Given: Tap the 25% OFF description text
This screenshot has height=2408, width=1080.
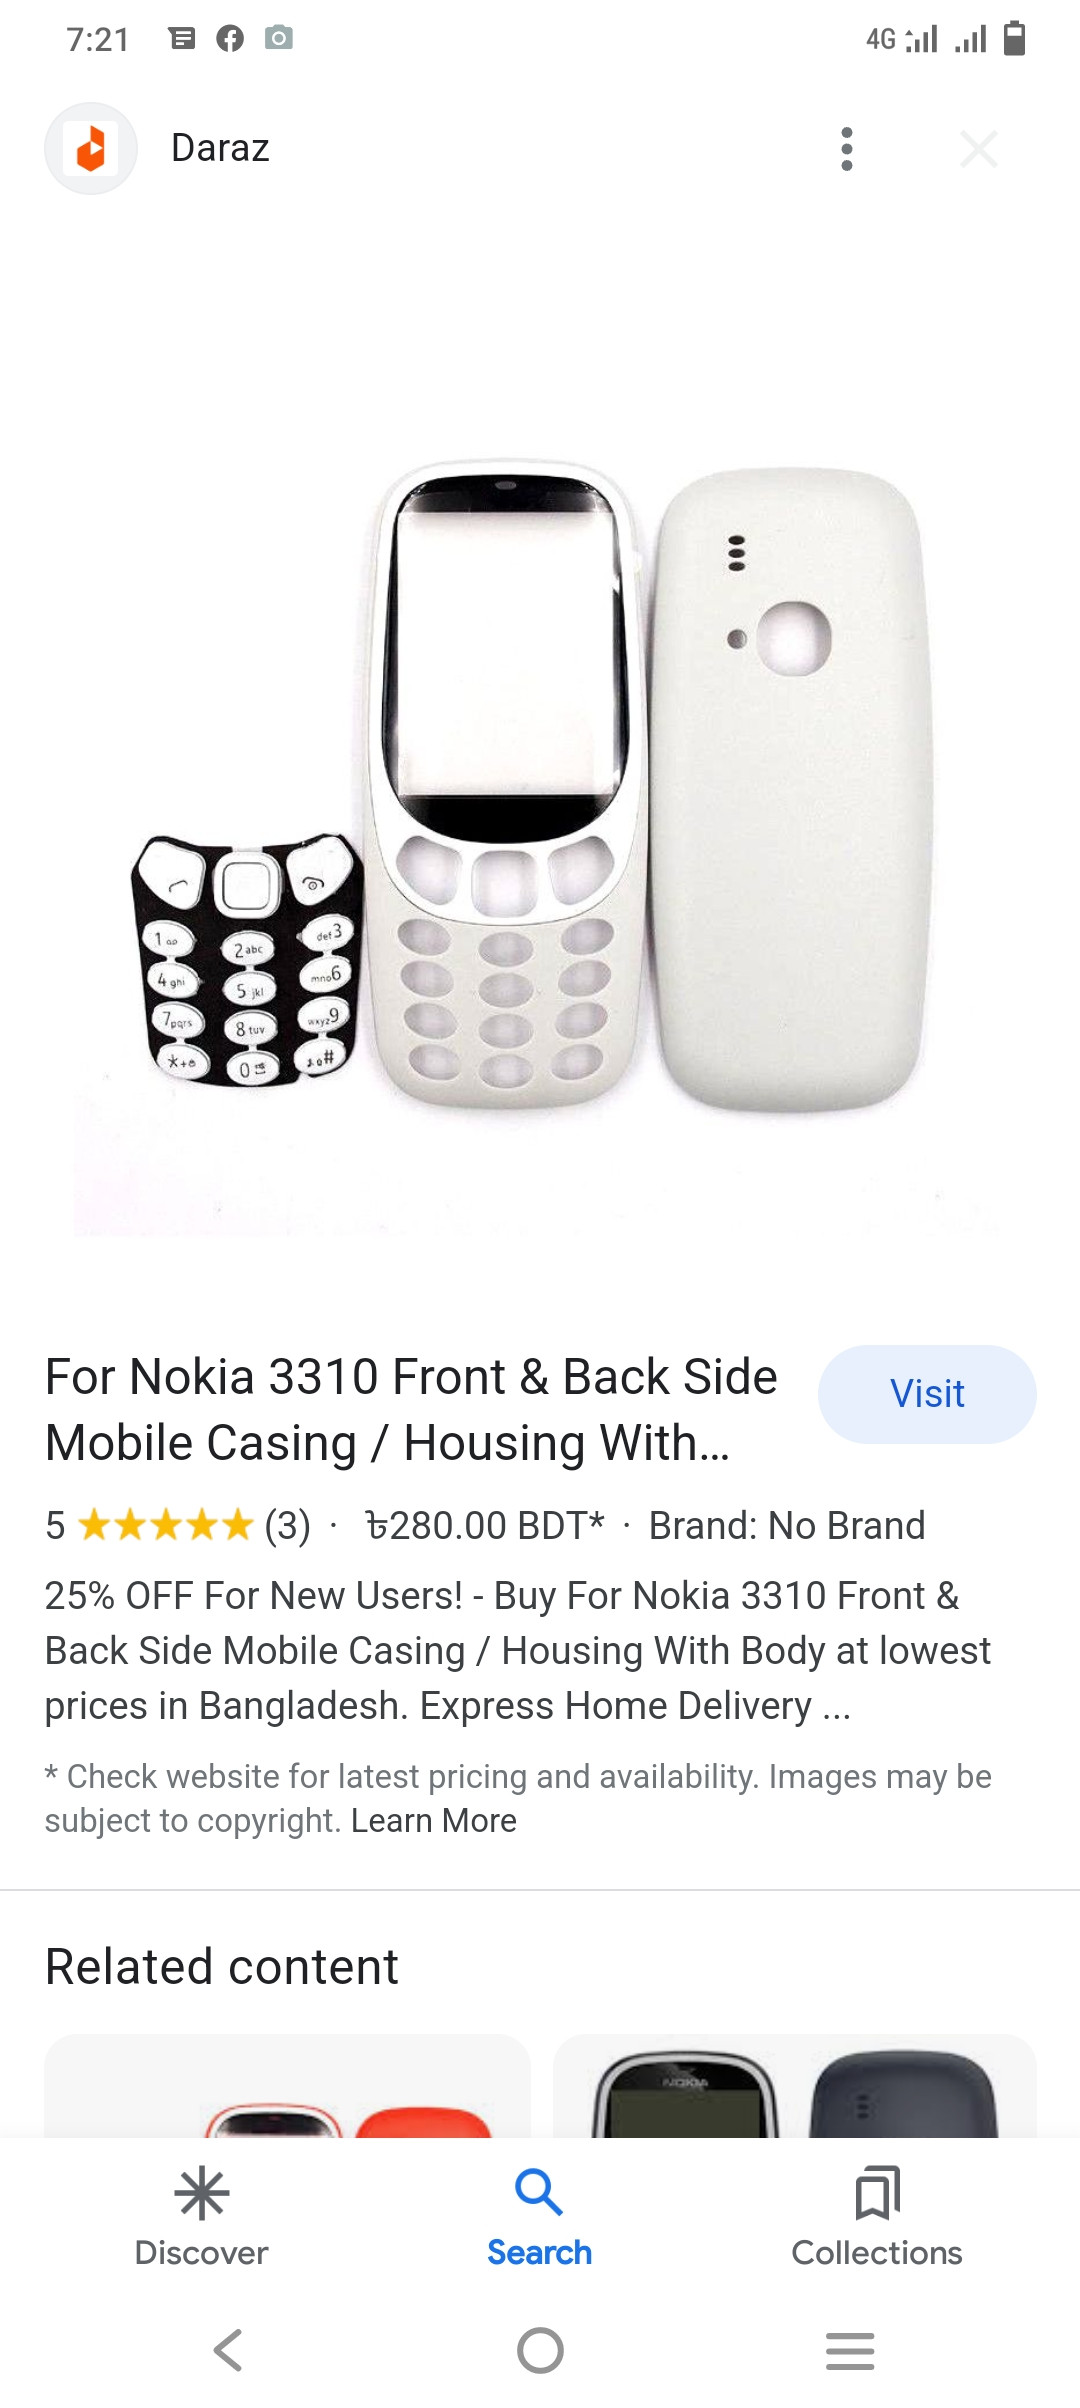Looking at the screenshot, I should click(518, 1651).
